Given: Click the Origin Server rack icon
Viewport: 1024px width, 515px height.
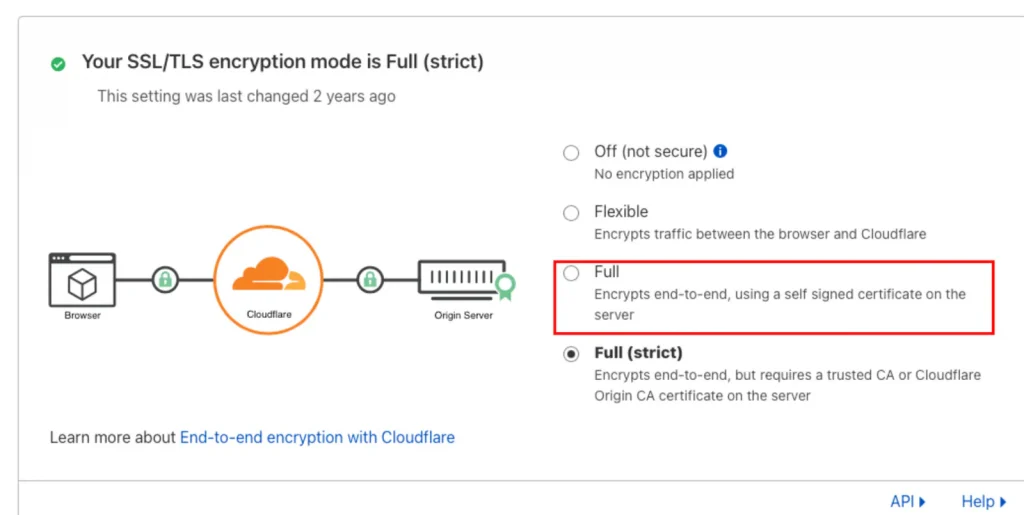Looking at the screenshot, I should click(x=462, y=277).
